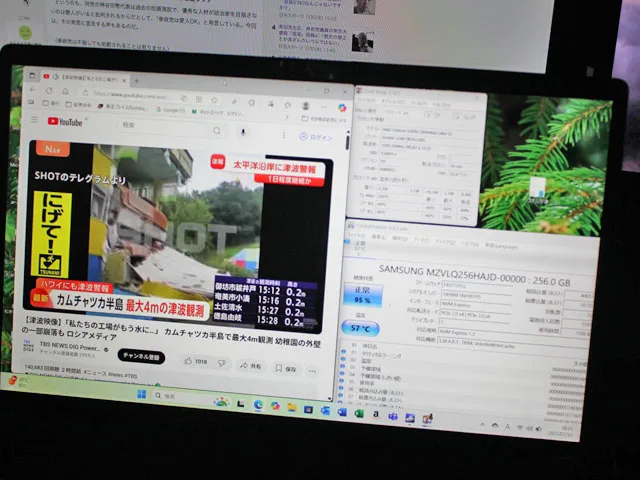Open the Edge profile avatar icon
Image resolution: width=640 pixels, height=480 pixels.
coord(305,106)
